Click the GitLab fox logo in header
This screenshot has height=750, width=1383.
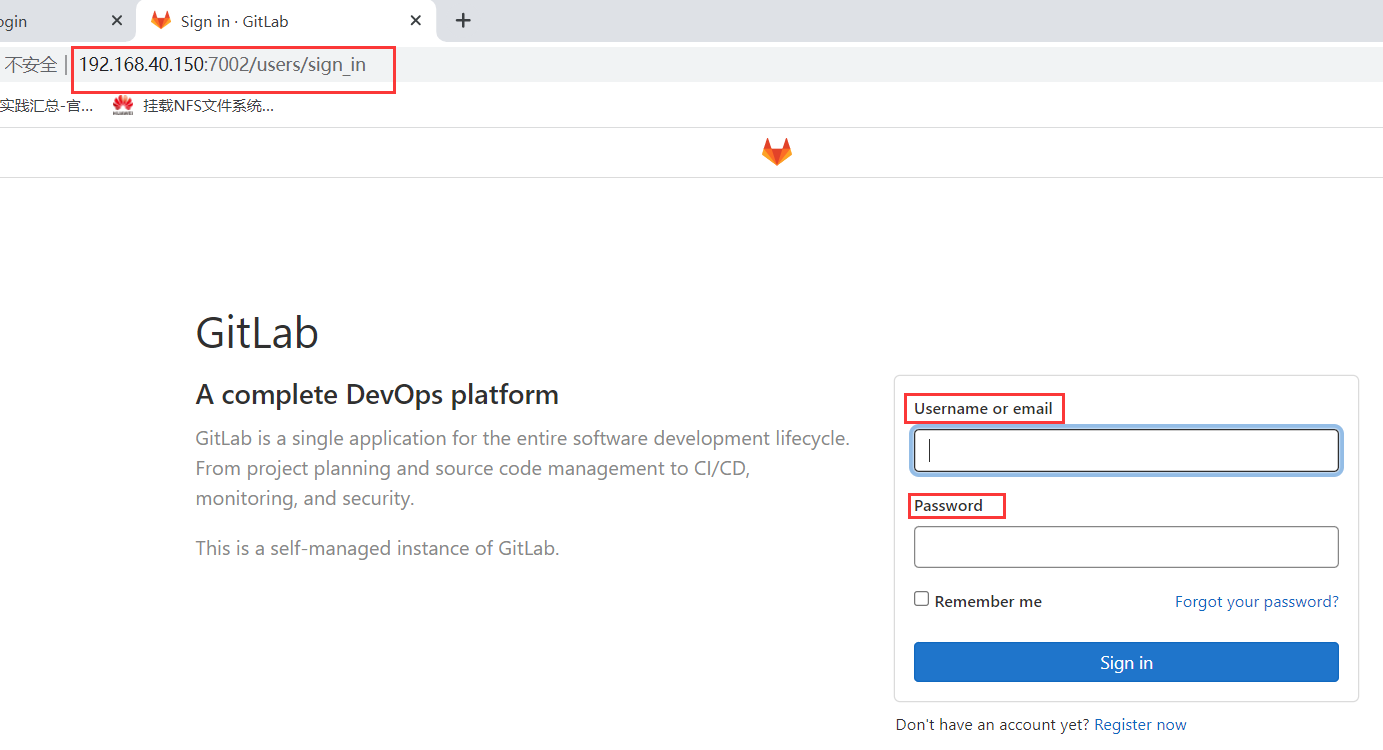tap(777, 152)
